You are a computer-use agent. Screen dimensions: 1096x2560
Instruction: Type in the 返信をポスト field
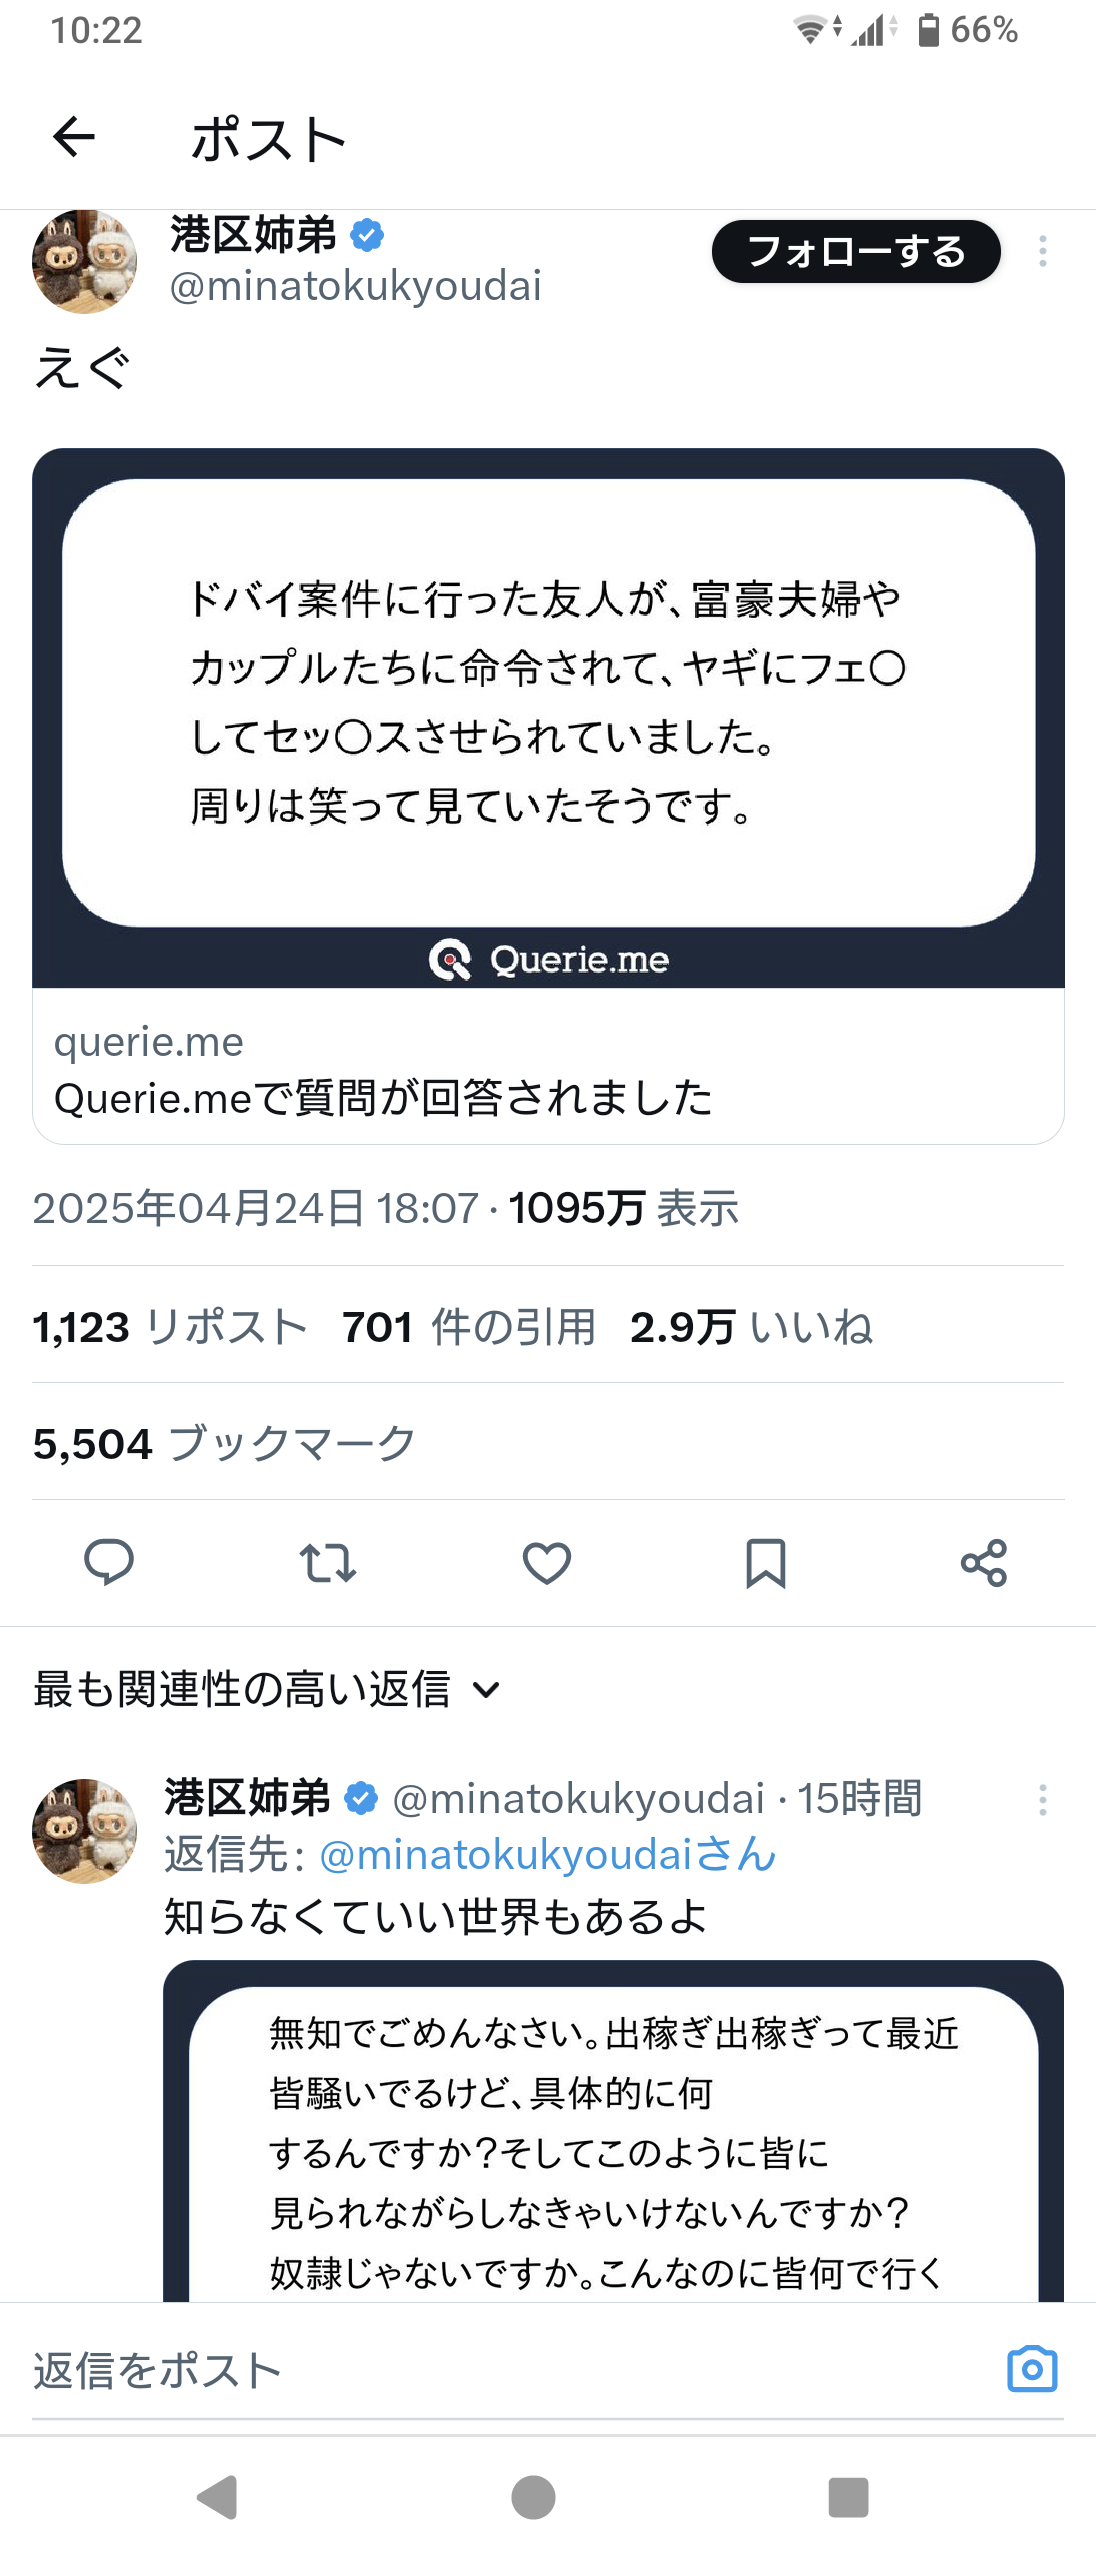(x=500, y=2370)
